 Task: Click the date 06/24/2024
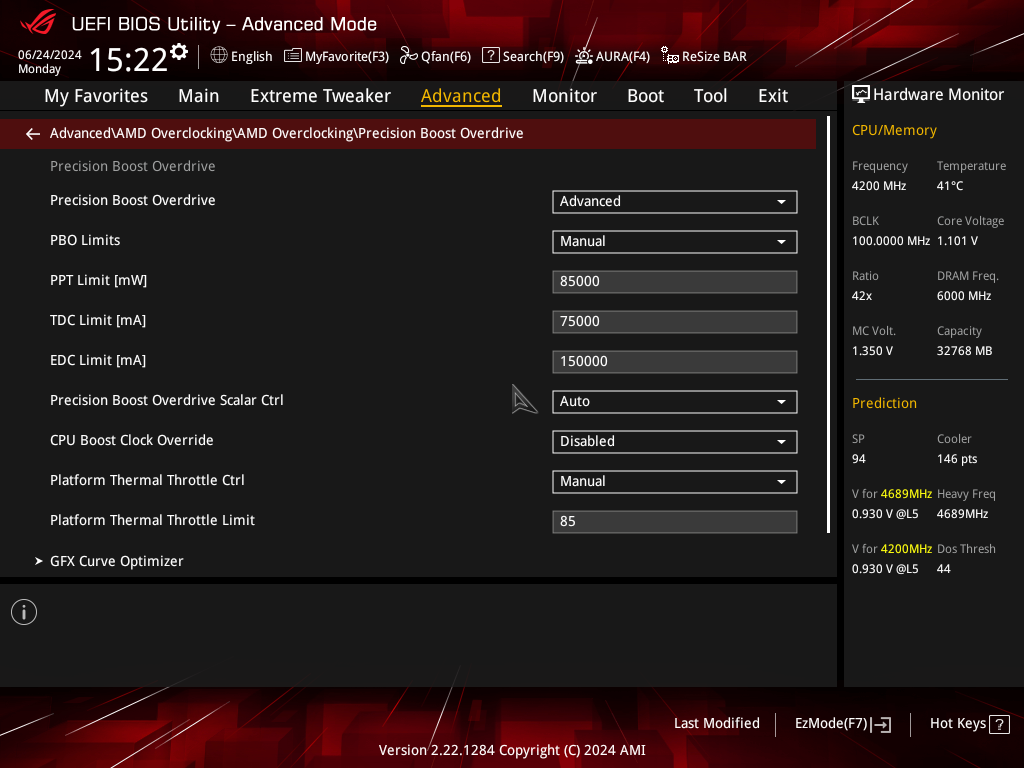coord(50,55)
